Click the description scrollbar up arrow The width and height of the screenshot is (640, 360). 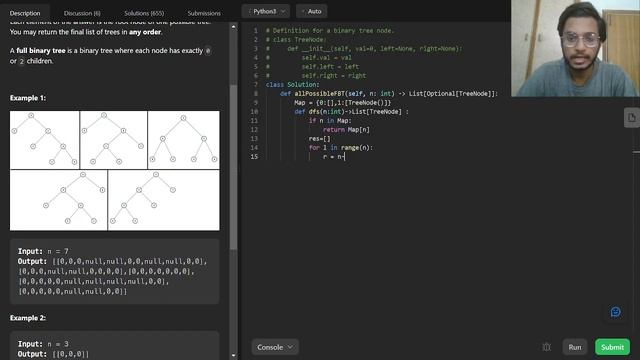(x=233, y=27)
